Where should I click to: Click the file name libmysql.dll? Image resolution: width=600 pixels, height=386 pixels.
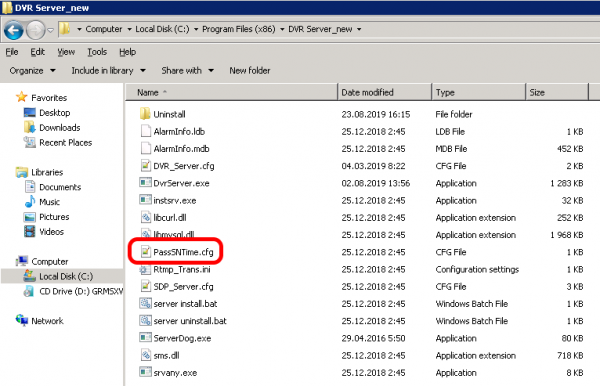174,235
